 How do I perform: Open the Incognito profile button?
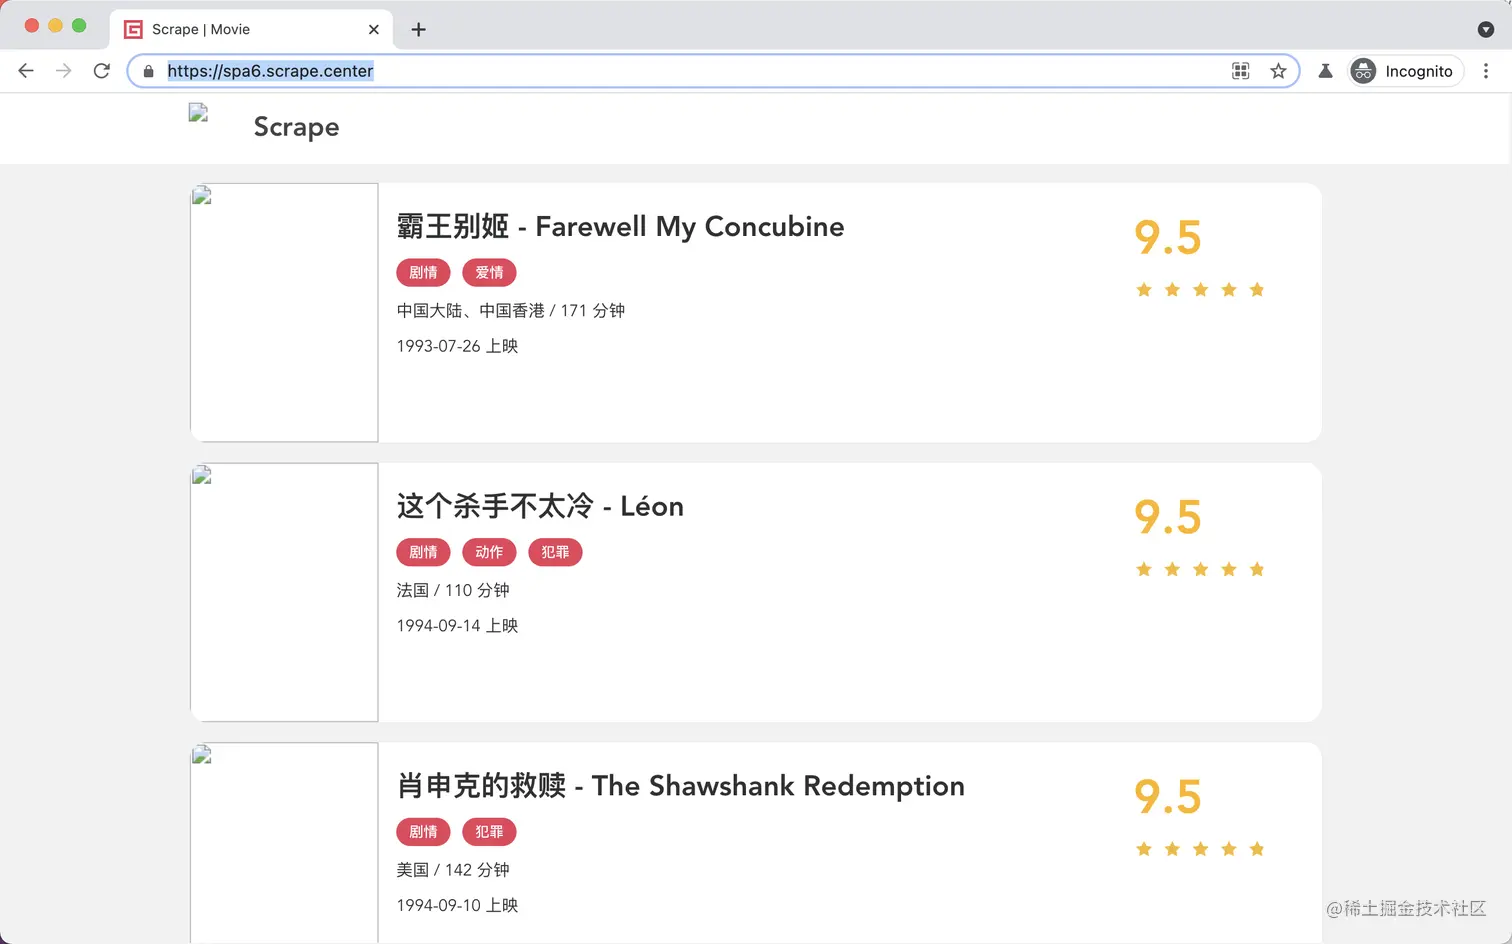pyautogui.click(x=1406, y=71)
